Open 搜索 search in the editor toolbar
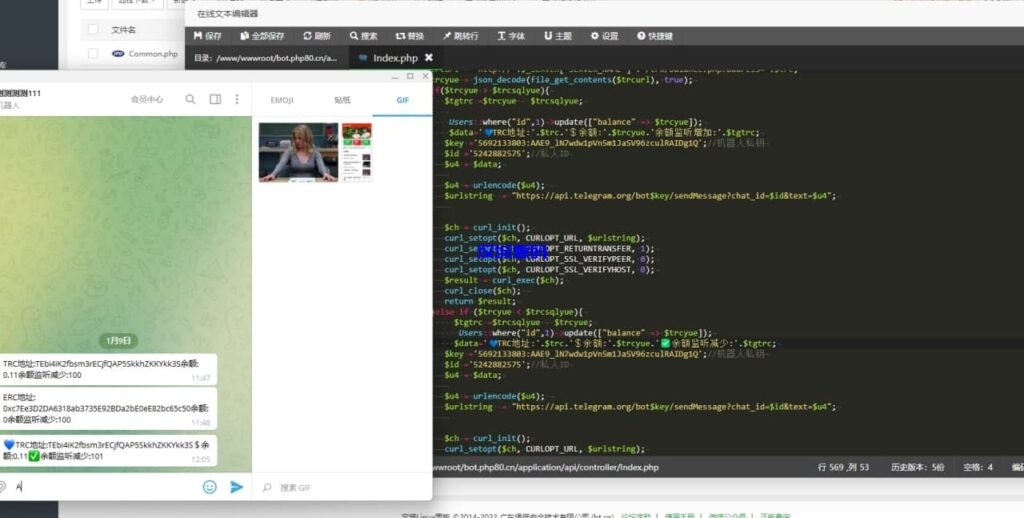 tap(363, 36)
